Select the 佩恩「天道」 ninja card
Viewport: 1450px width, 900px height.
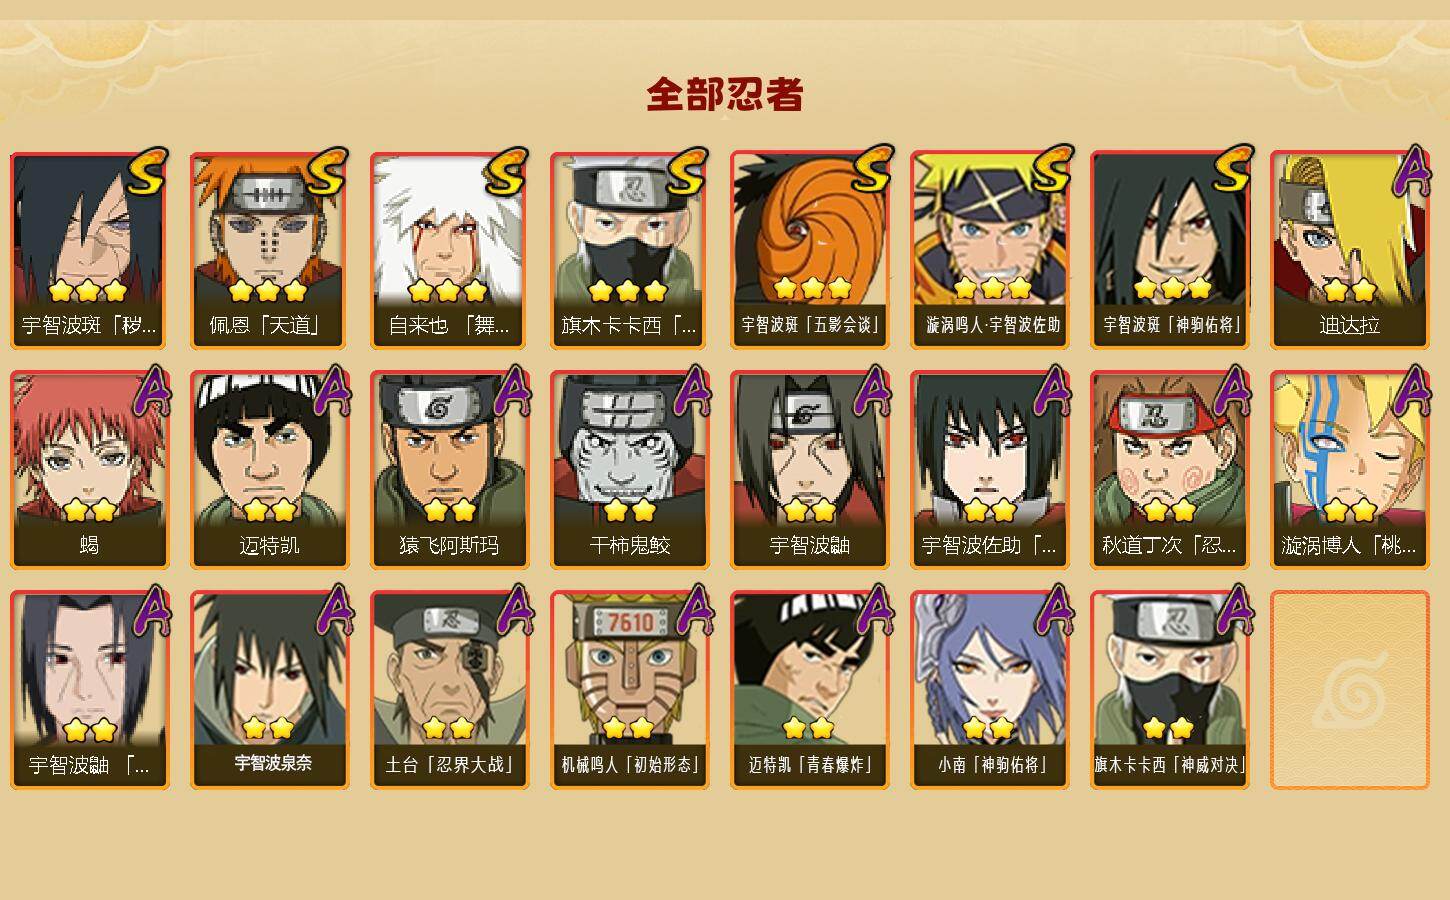pyautogui.click(x=270, y=250)
